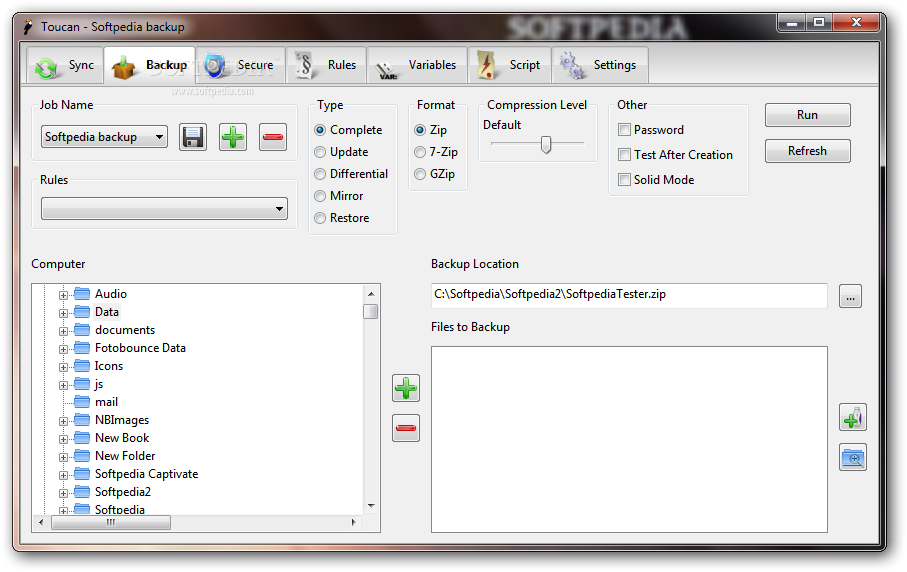Click the add variable icon beside Files to Backup
This screenshot has width=907, height=572.
point(853,417)
